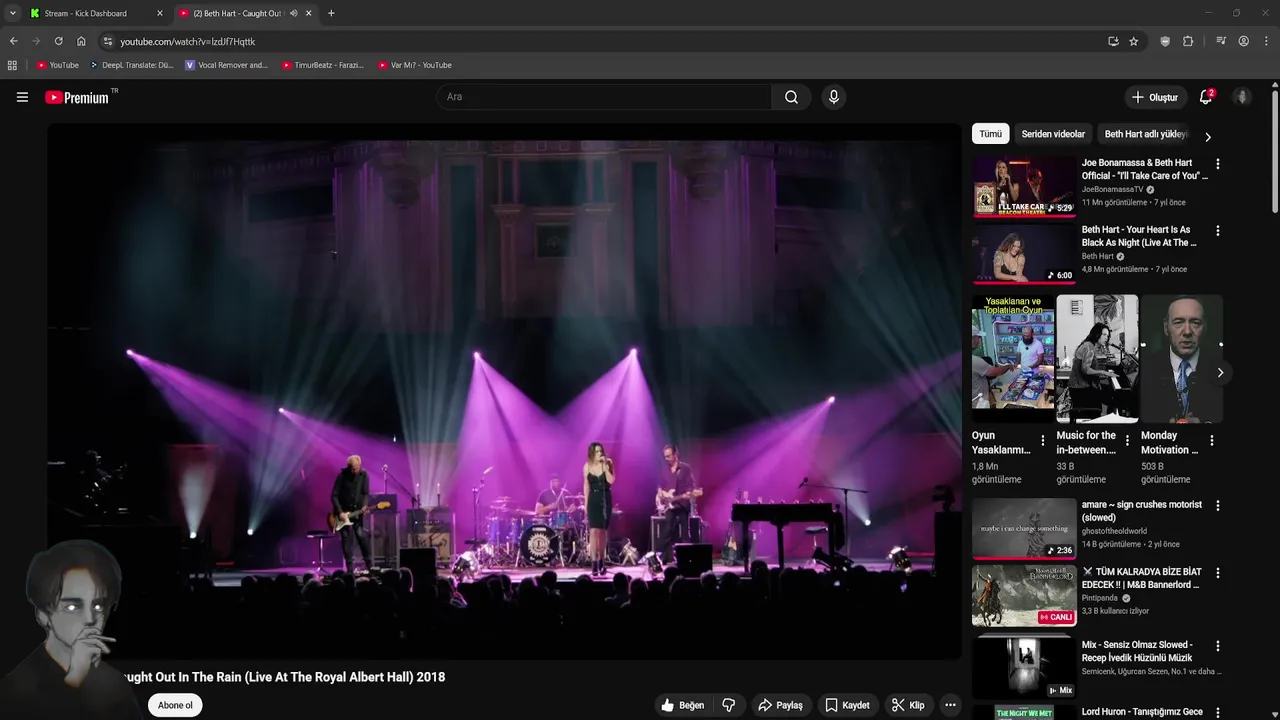
Task: Open the YouTube account avatar menu
Action: tap(1242, 97)
